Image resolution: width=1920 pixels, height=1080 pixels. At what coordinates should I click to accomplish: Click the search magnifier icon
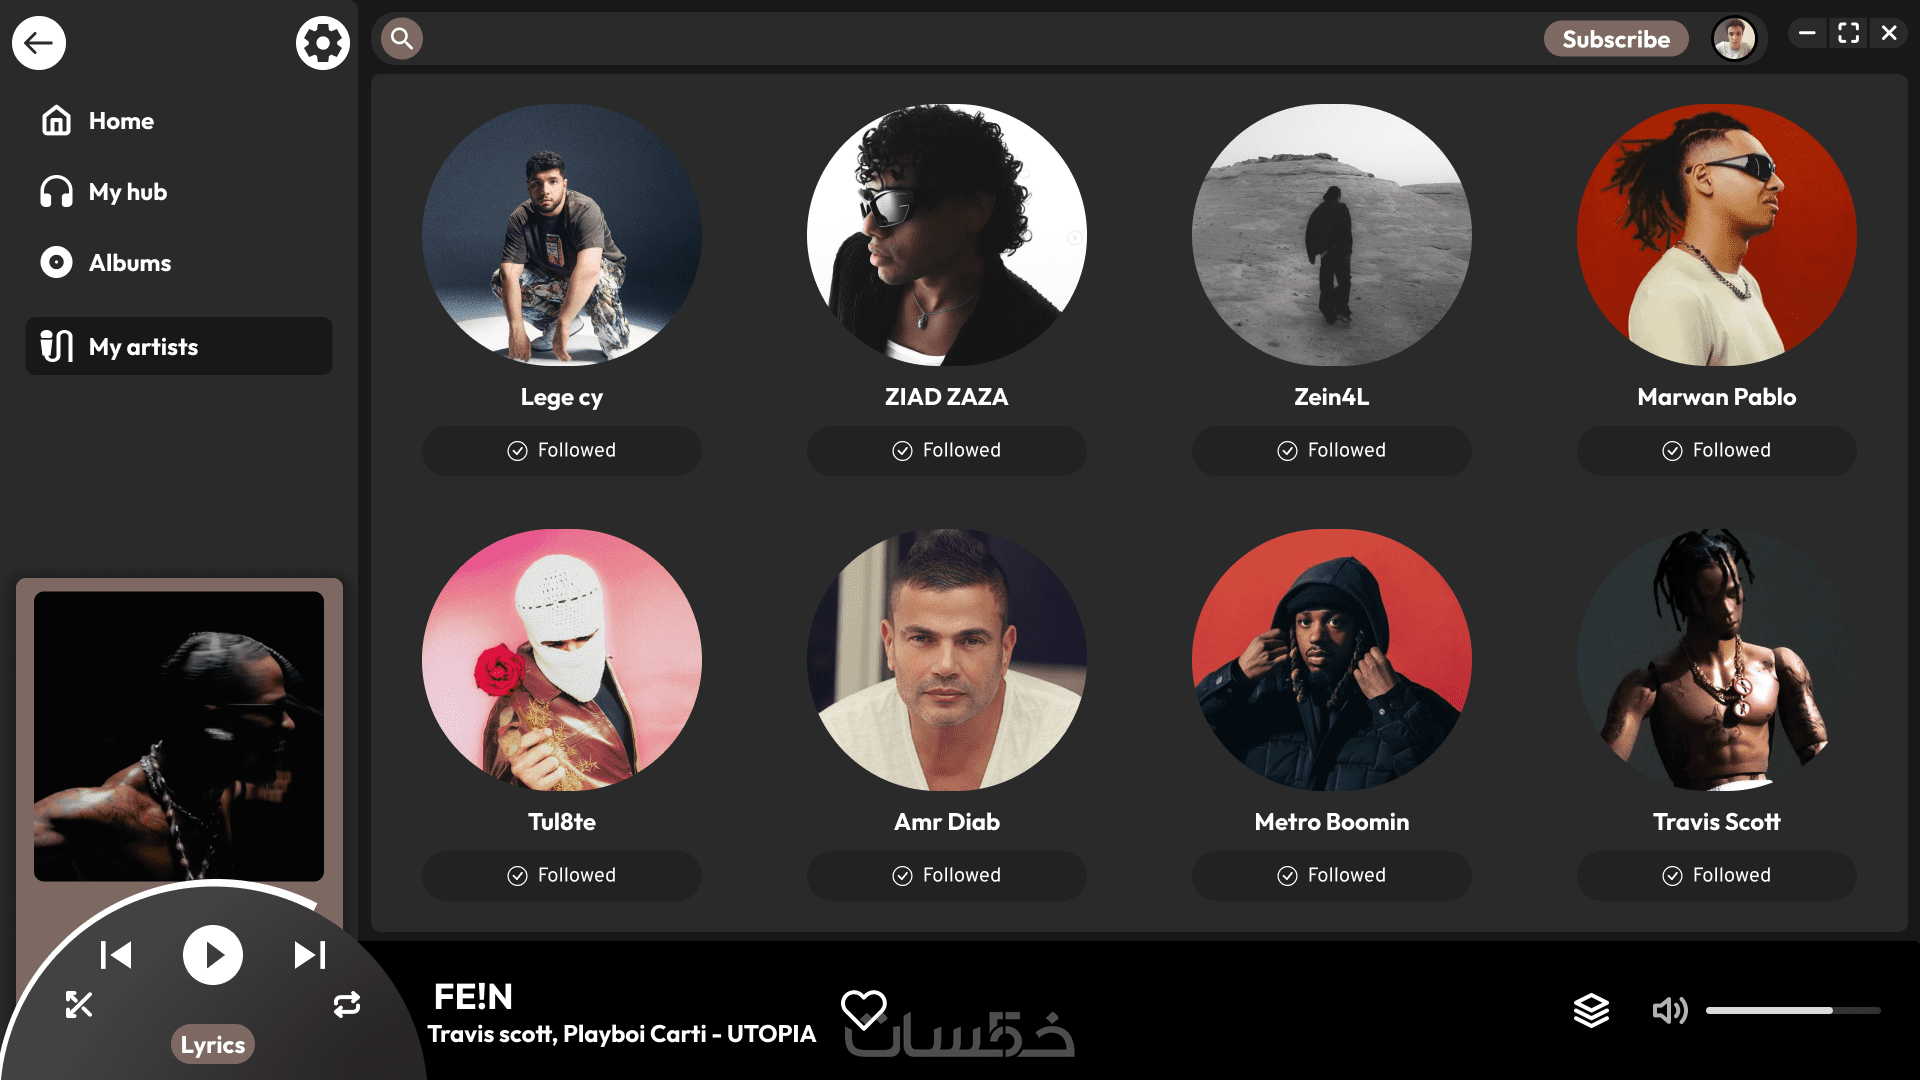[x=402, y=39]
